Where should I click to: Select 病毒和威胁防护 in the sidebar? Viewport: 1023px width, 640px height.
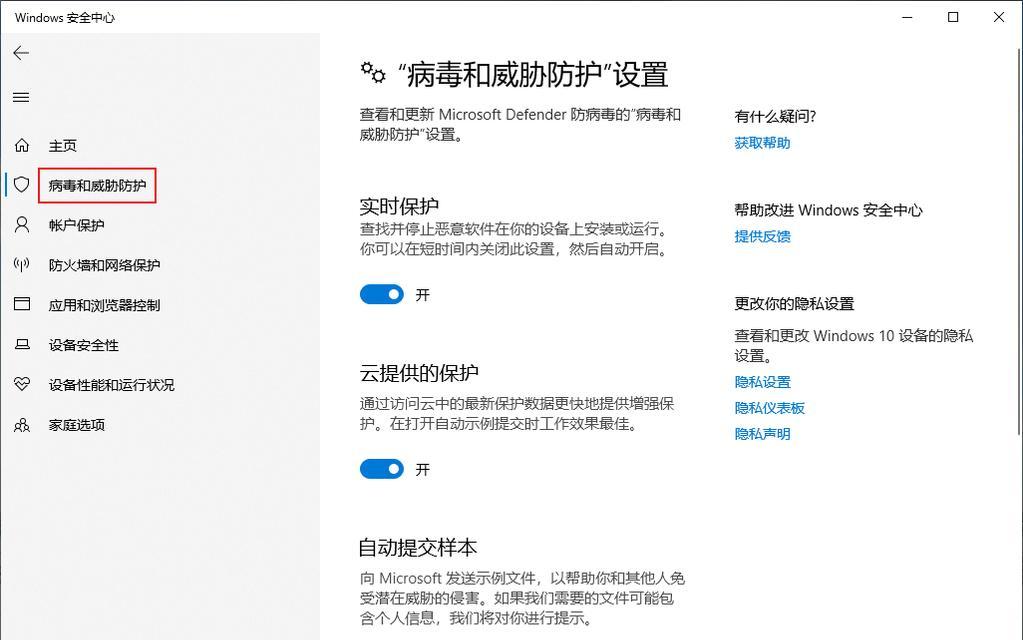pyautogui.click(x=97, y=185)
